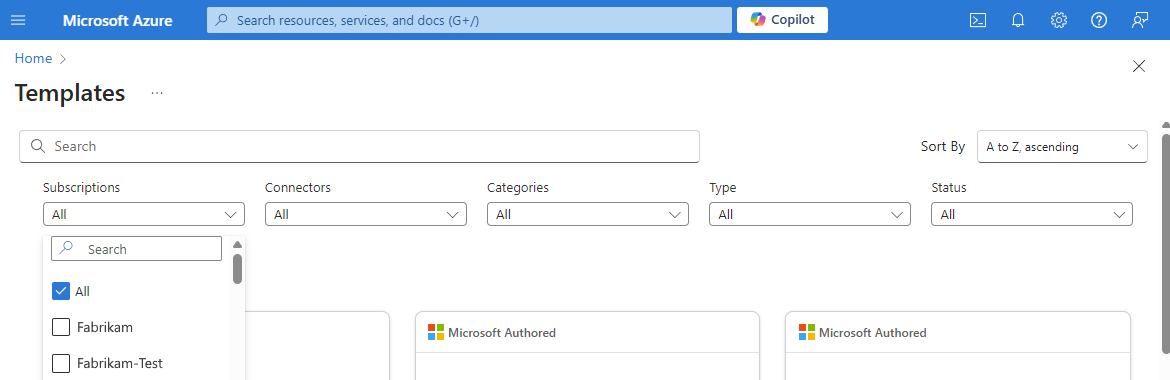Click the Copilot button

pos(782,20)
